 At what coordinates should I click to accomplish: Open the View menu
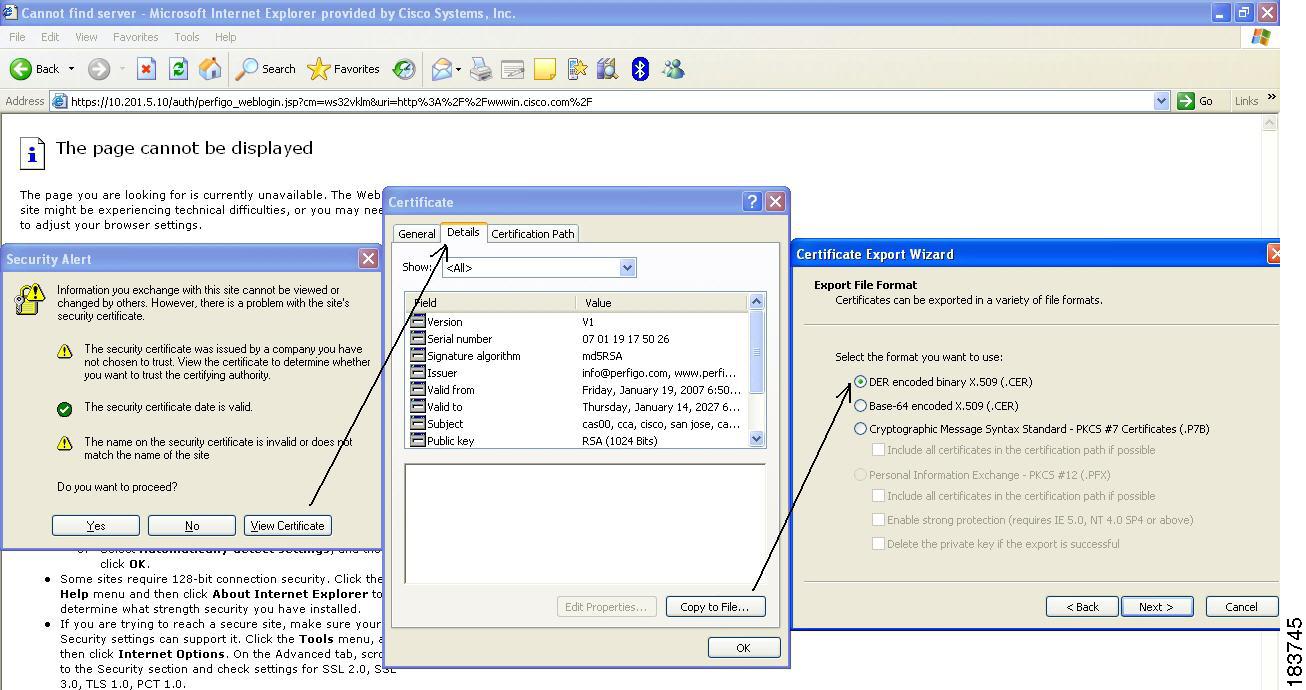pos(86,37)
